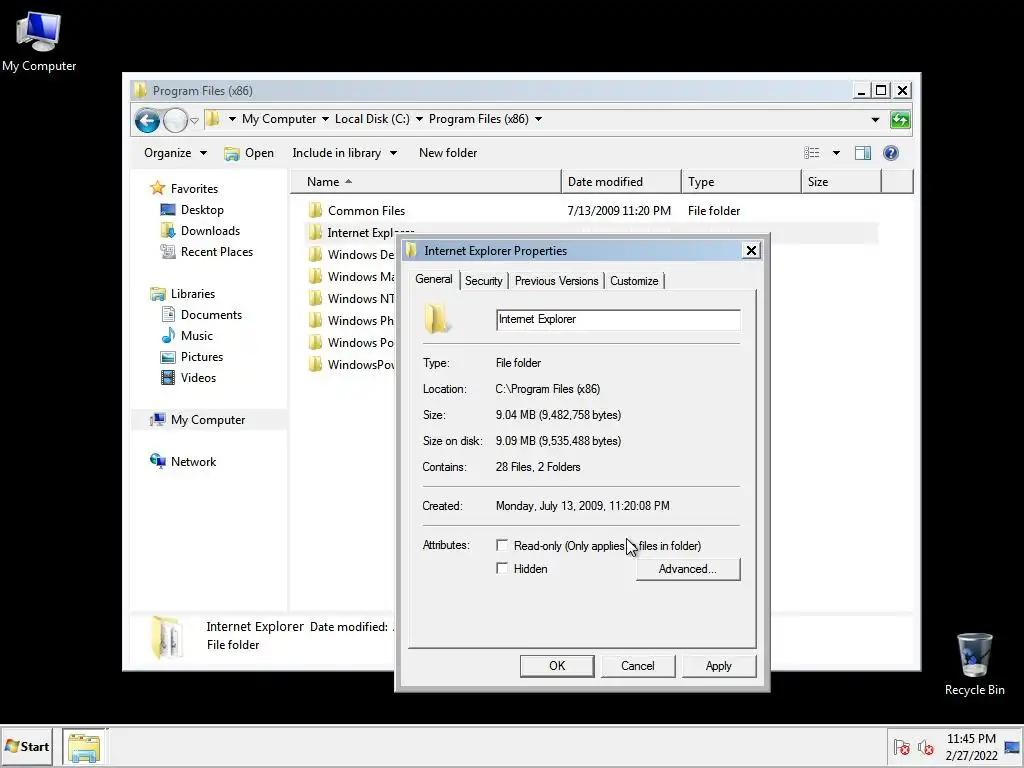1024x768 pixels.
Task: Click the muted speaker tray icon
Action: 925,747
